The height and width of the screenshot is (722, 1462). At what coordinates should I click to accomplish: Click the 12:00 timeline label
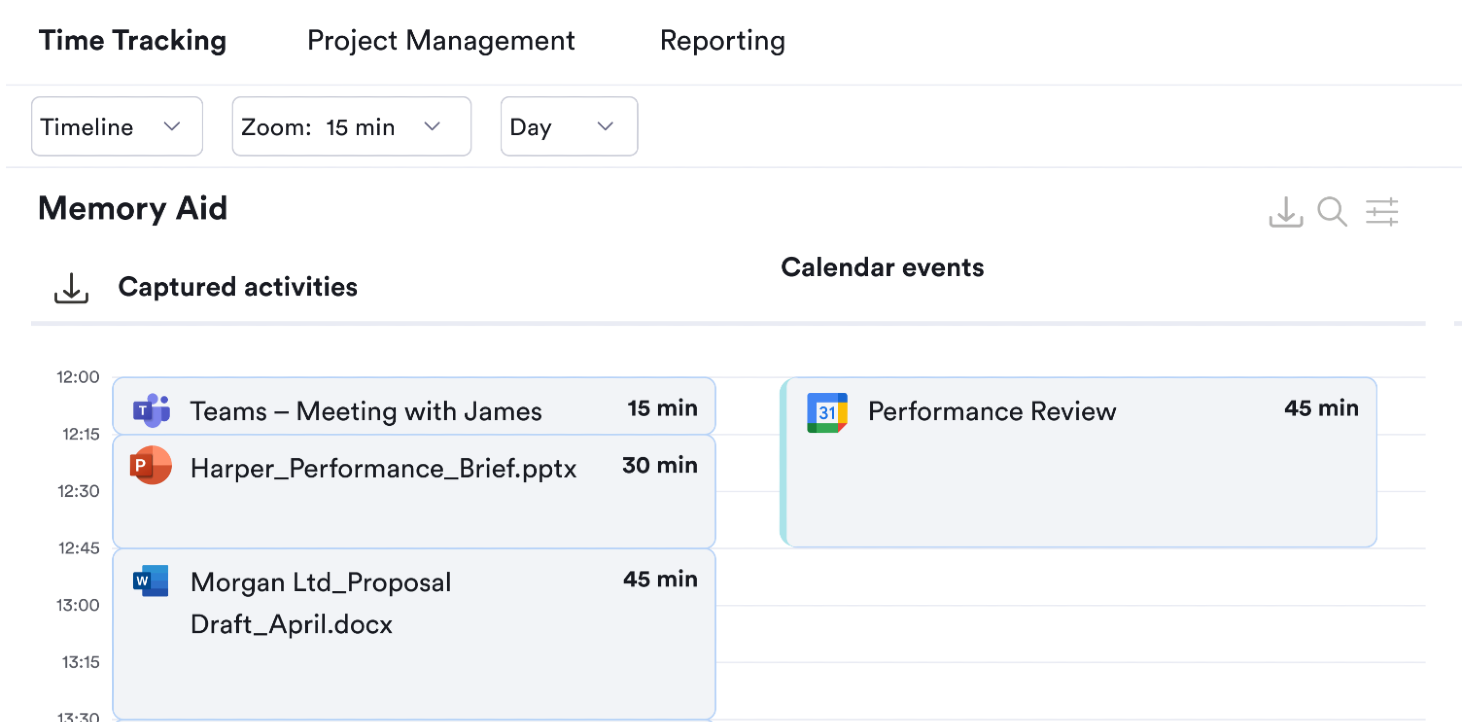tap(80, 377)
